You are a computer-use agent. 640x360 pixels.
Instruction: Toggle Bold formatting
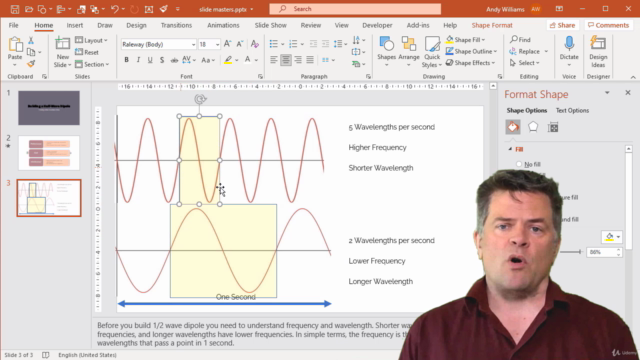[127, 60]
